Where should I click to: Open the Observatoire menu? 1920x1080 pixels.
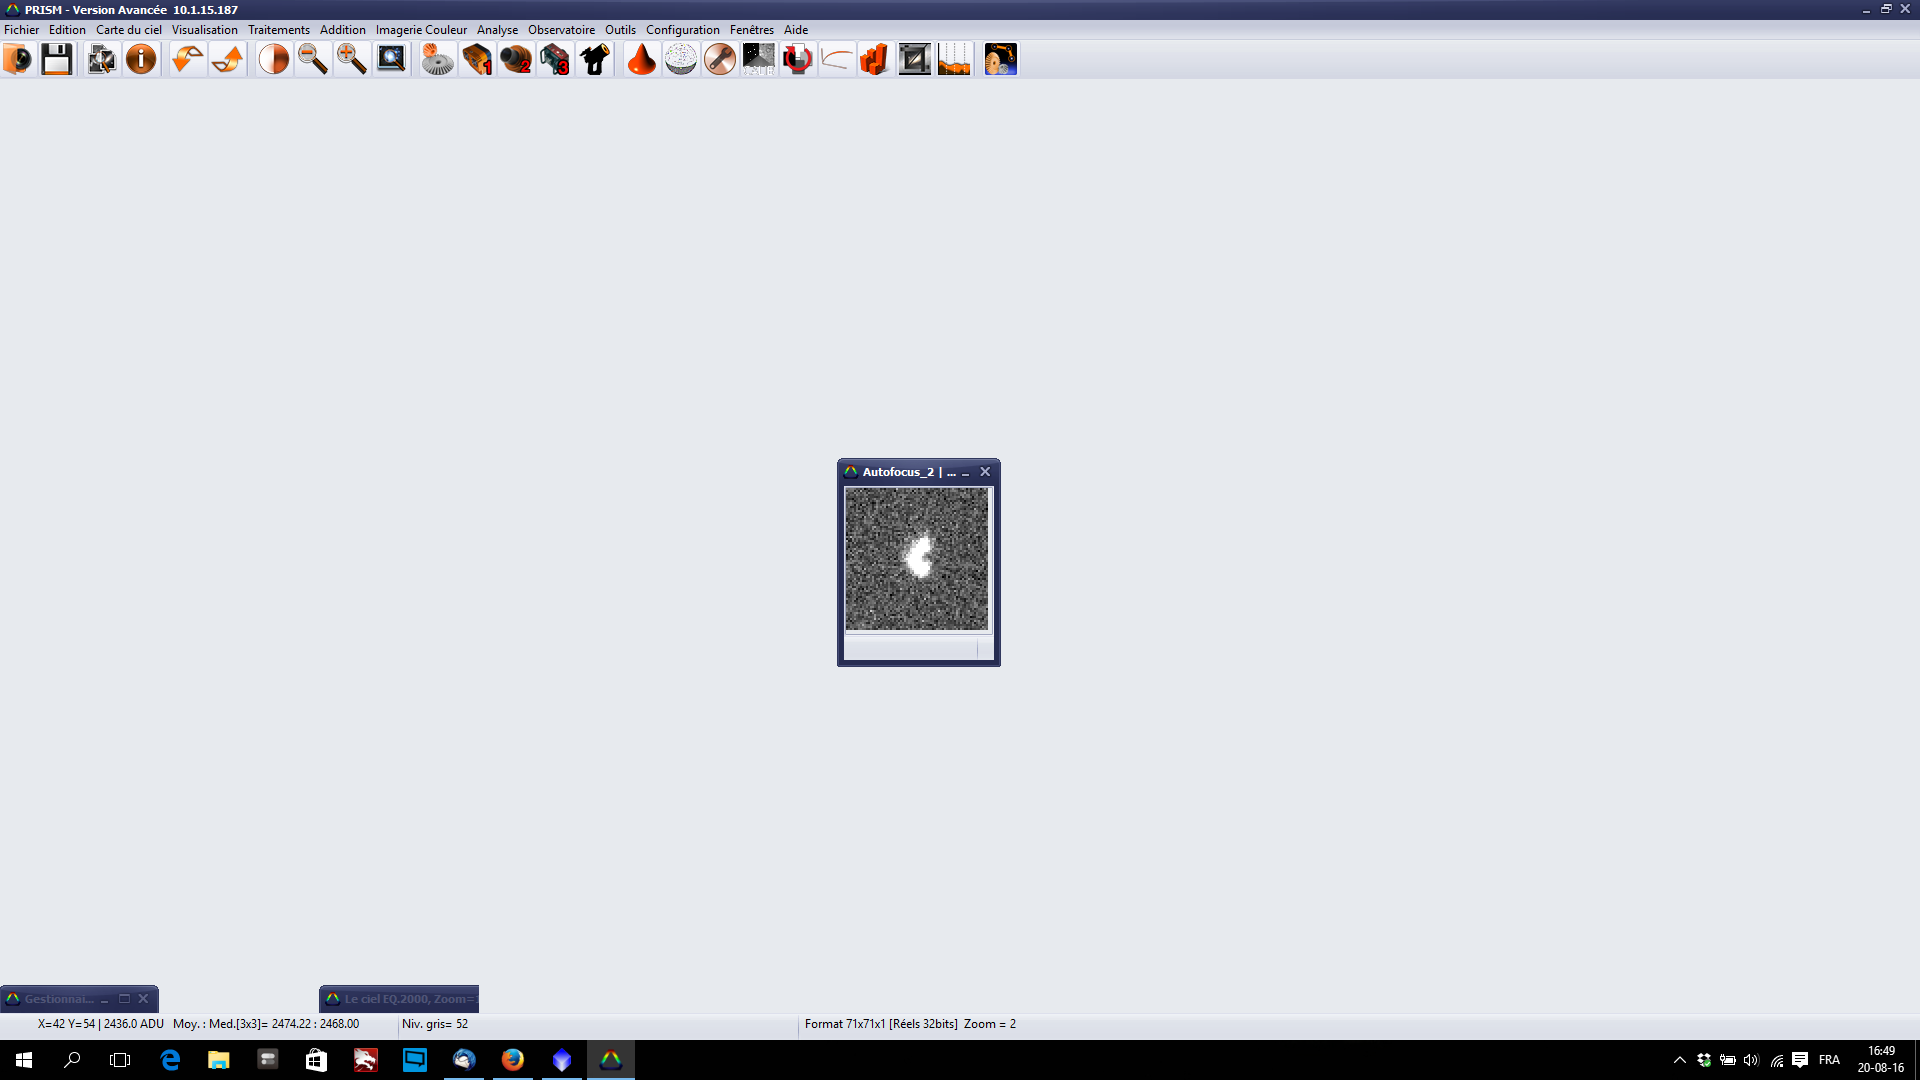[x=561, y=30]
